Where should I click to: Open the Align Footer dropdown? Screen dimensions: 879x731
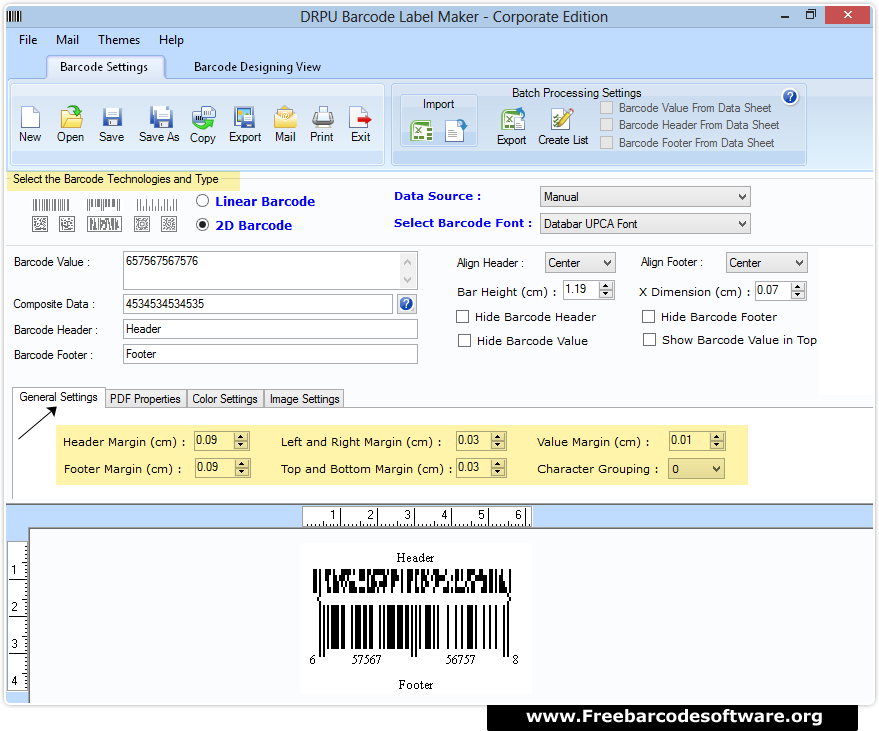click(x=766, y=262)
